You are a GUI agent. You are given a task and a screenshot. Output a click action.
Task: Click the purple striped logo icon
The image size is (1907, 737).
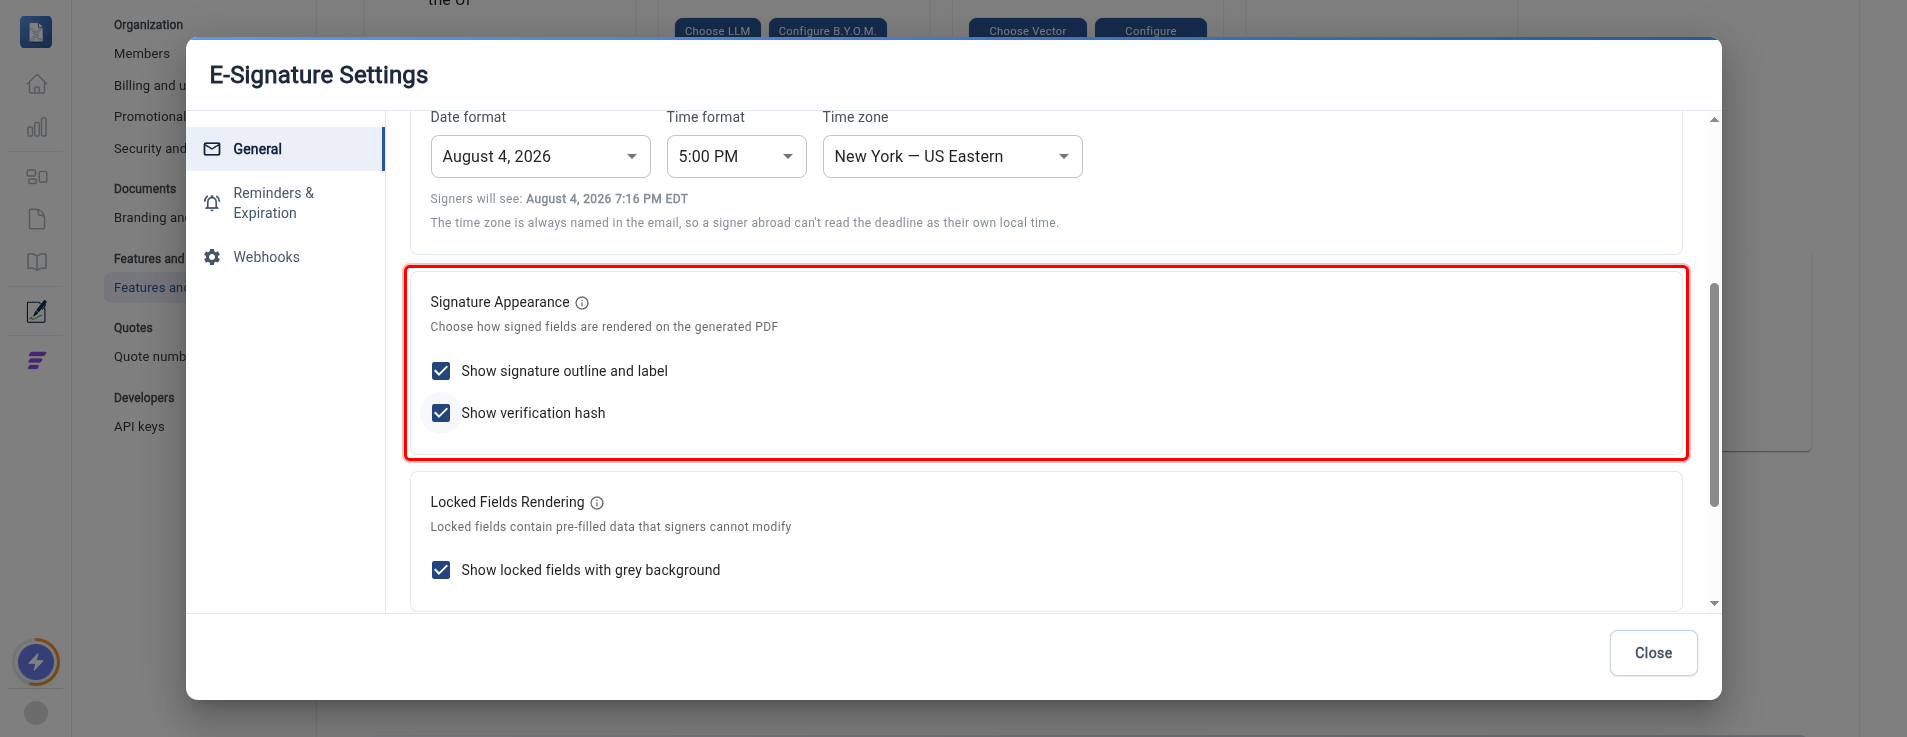coord(37,360)
